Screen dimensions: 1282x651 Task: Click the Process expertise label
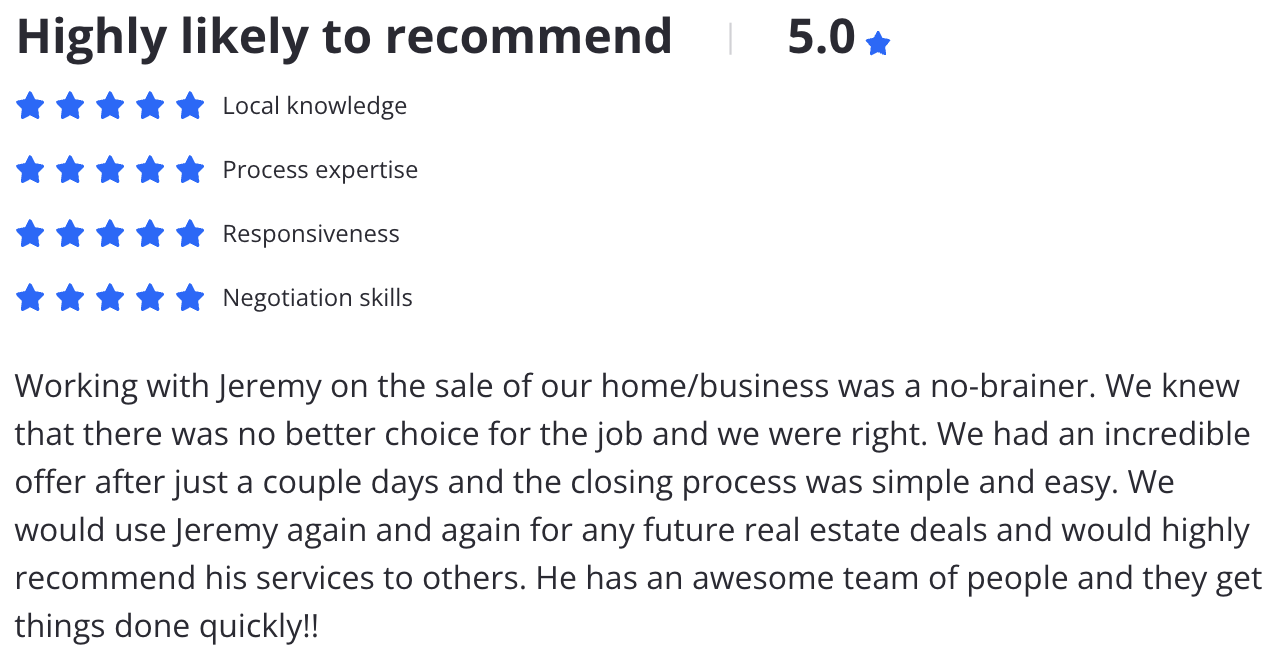[x=320, y=170]
